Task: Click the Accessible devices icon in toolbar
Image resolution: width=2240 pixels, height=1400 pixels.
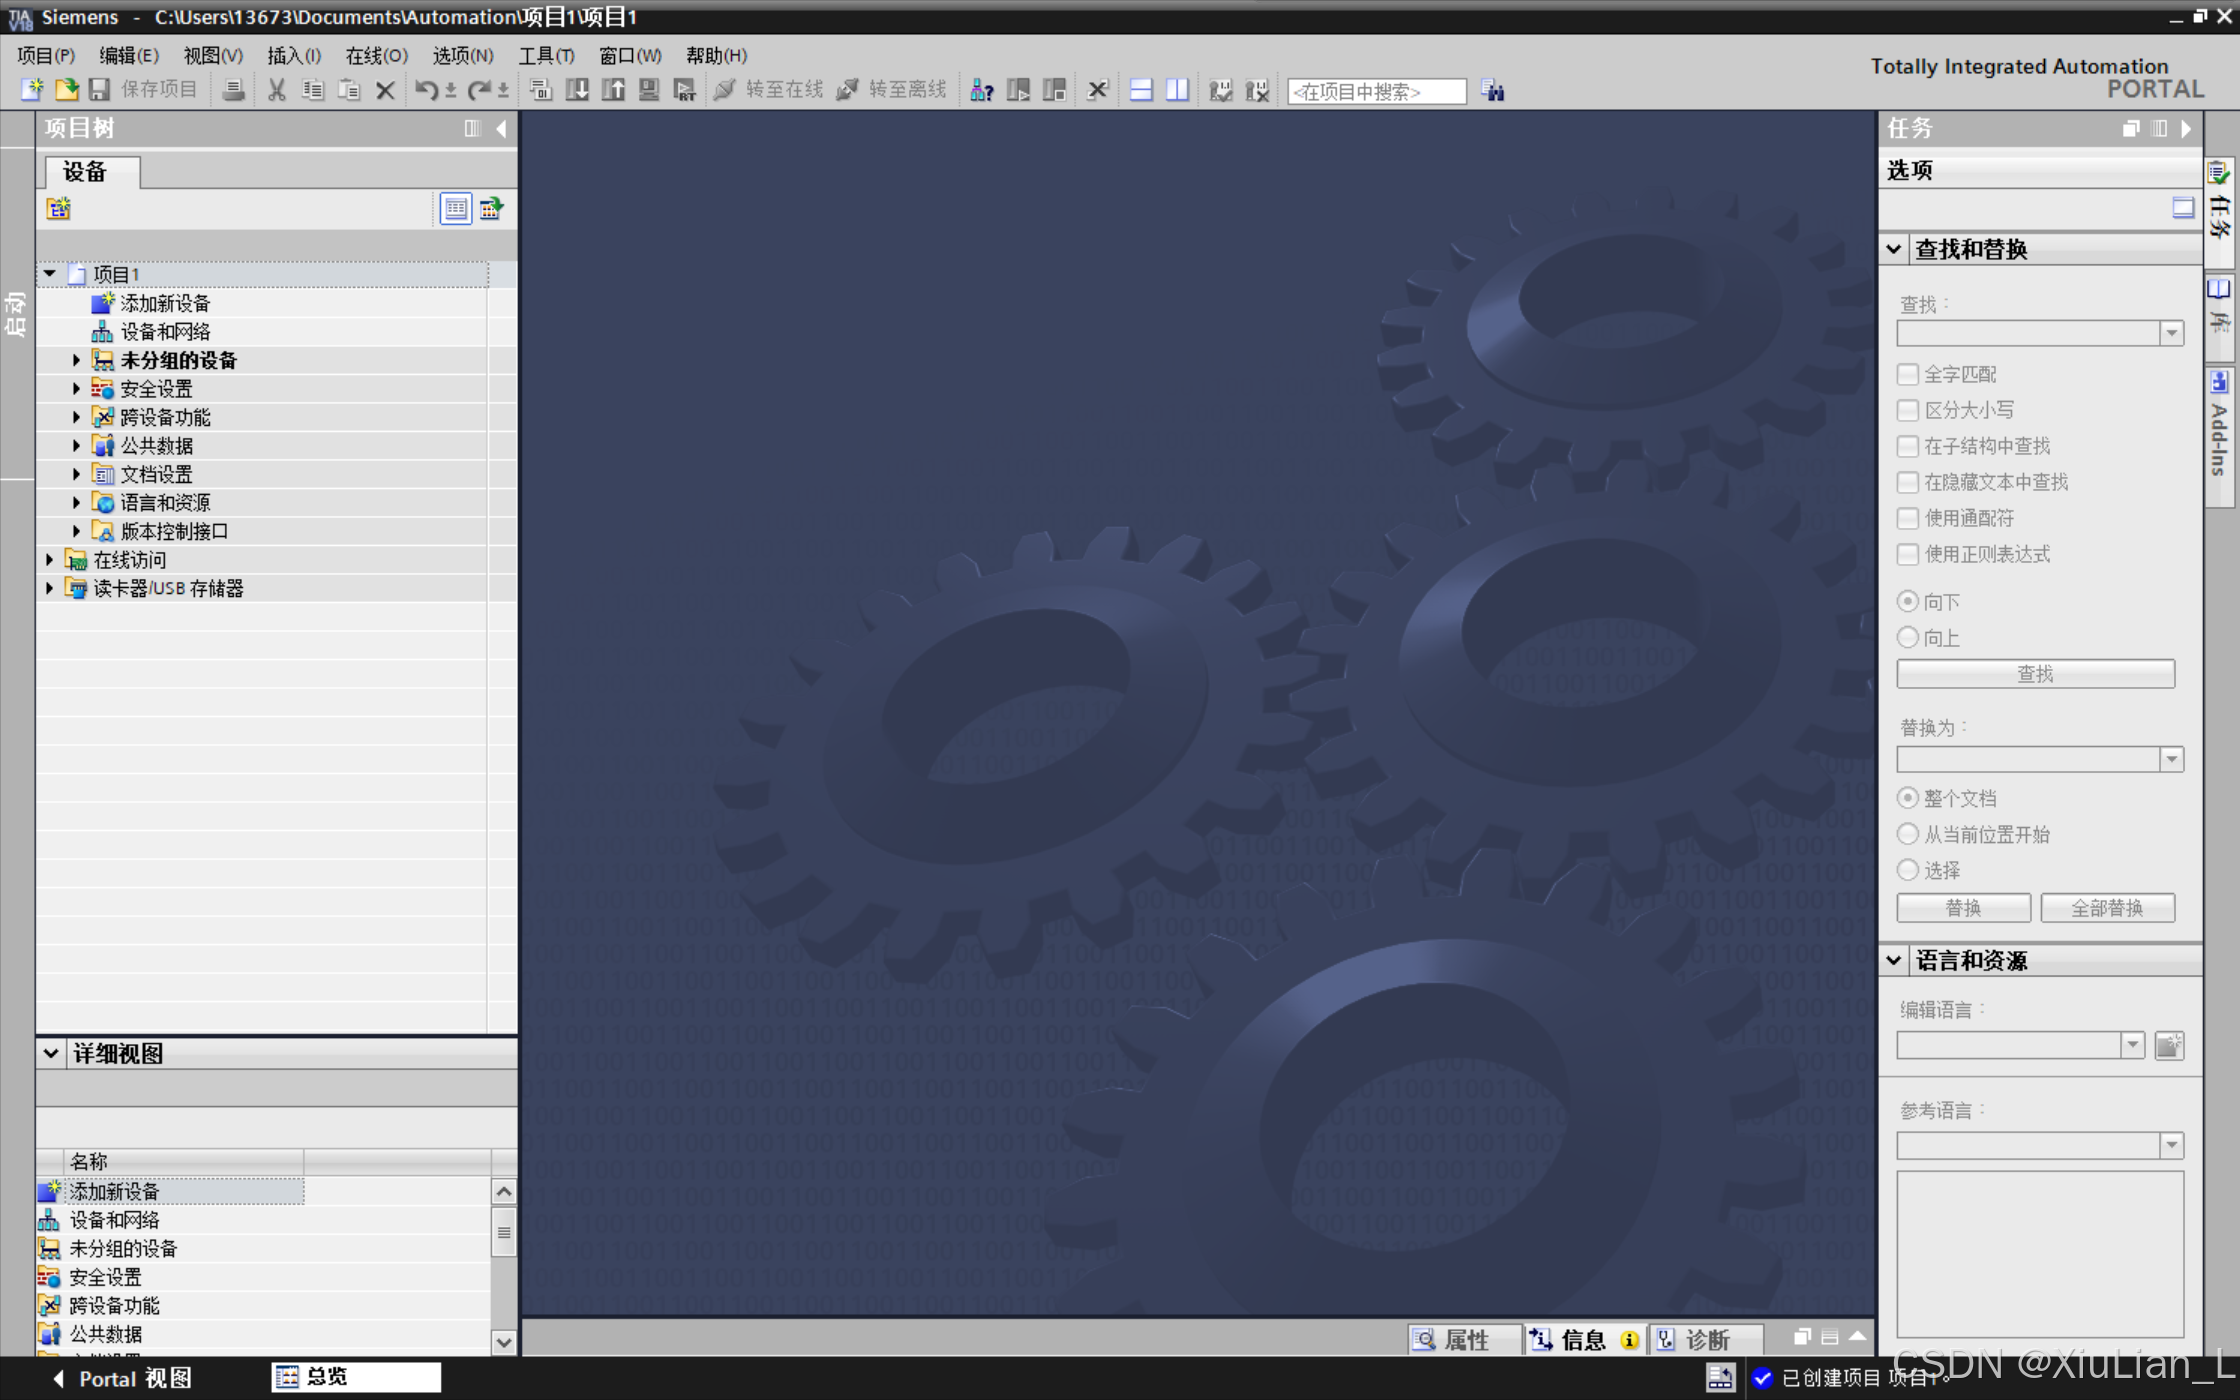Action: coord(982,91)
